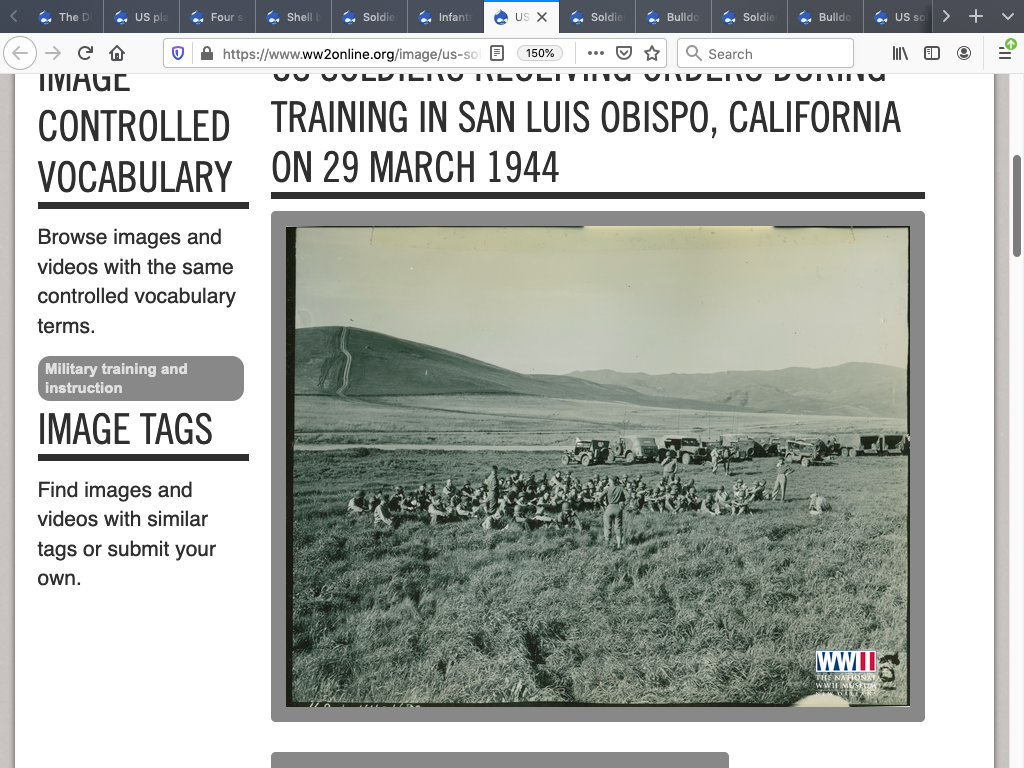Go to the browser home page
1024x768 pixels.
(117, 54)
